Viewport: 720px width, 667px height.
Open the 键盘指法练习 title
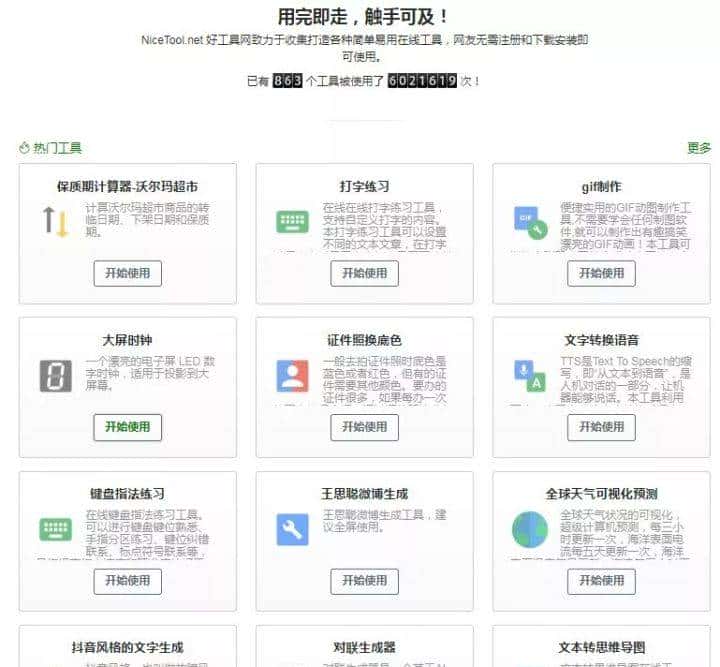pos(128,494)
